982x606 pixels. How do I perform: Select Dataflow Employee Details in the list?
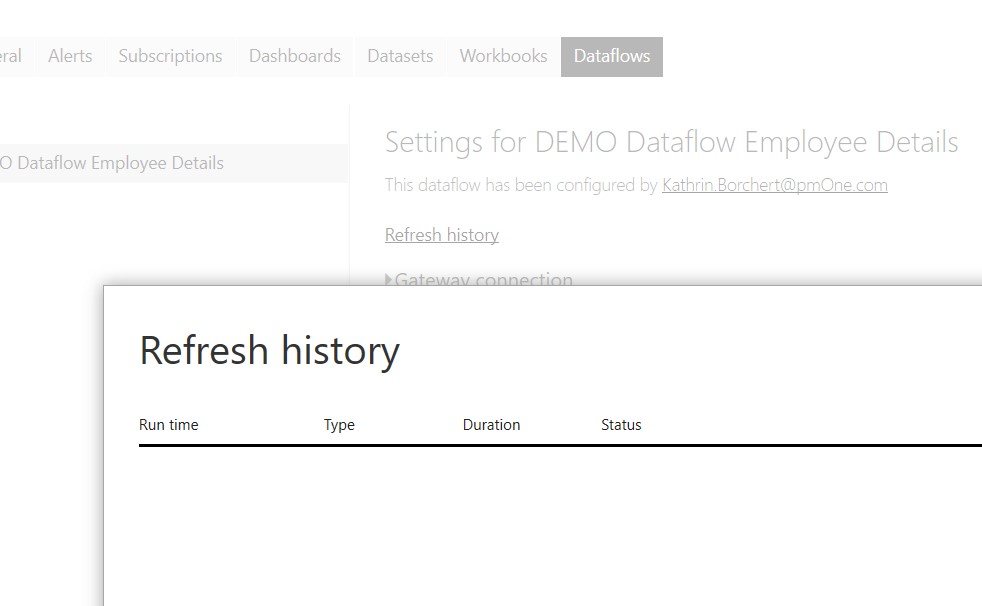point(173,163)
